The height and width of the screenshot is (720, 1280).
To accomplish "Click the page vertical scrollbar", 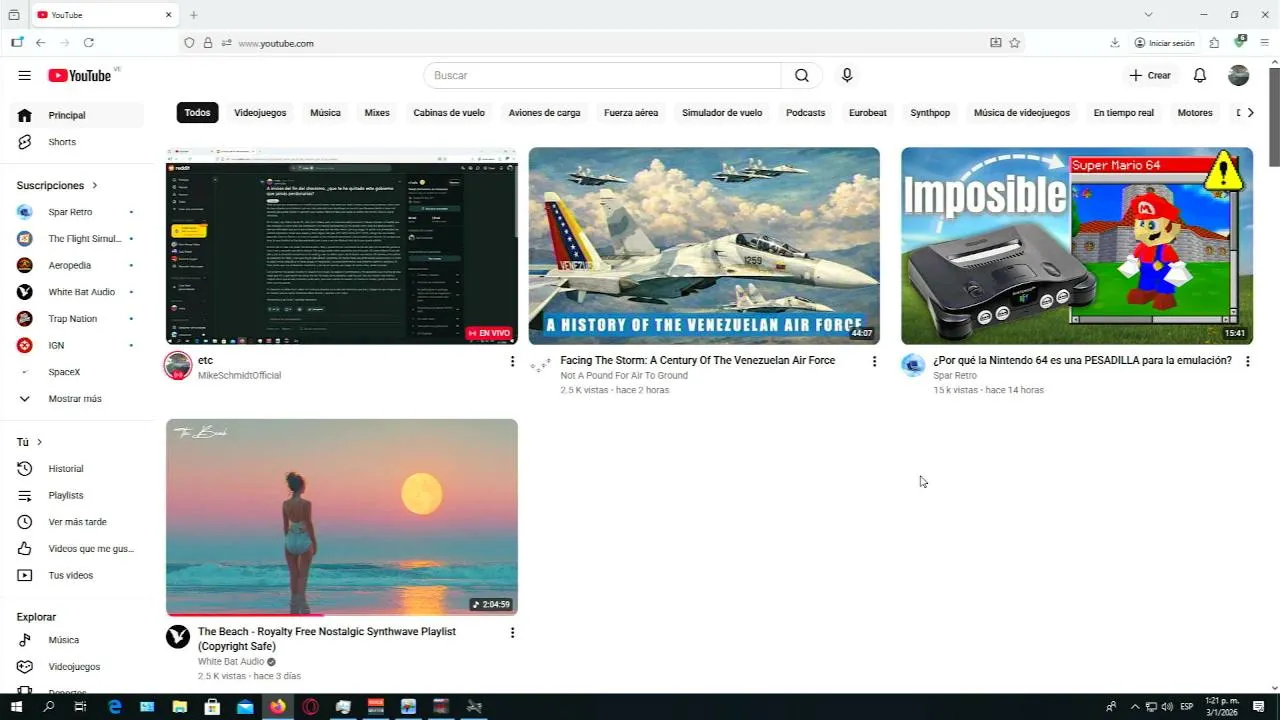I will (x=1274, y=117).
